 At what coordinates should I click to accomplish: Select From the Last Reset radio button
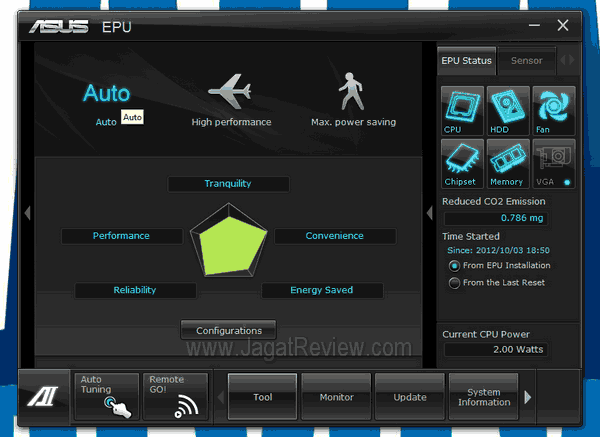(x=454, y=283)
